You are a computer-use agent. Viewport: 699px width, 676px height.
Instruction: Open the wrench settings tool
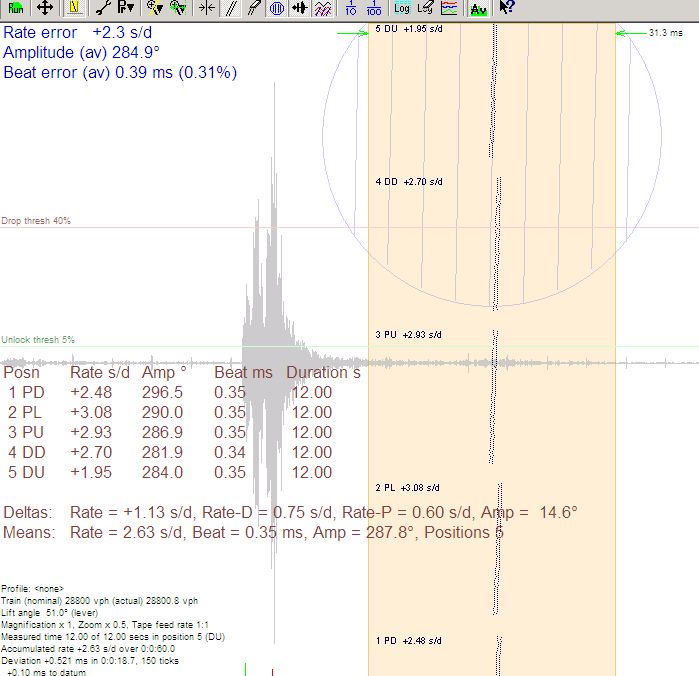pos(103,8)
